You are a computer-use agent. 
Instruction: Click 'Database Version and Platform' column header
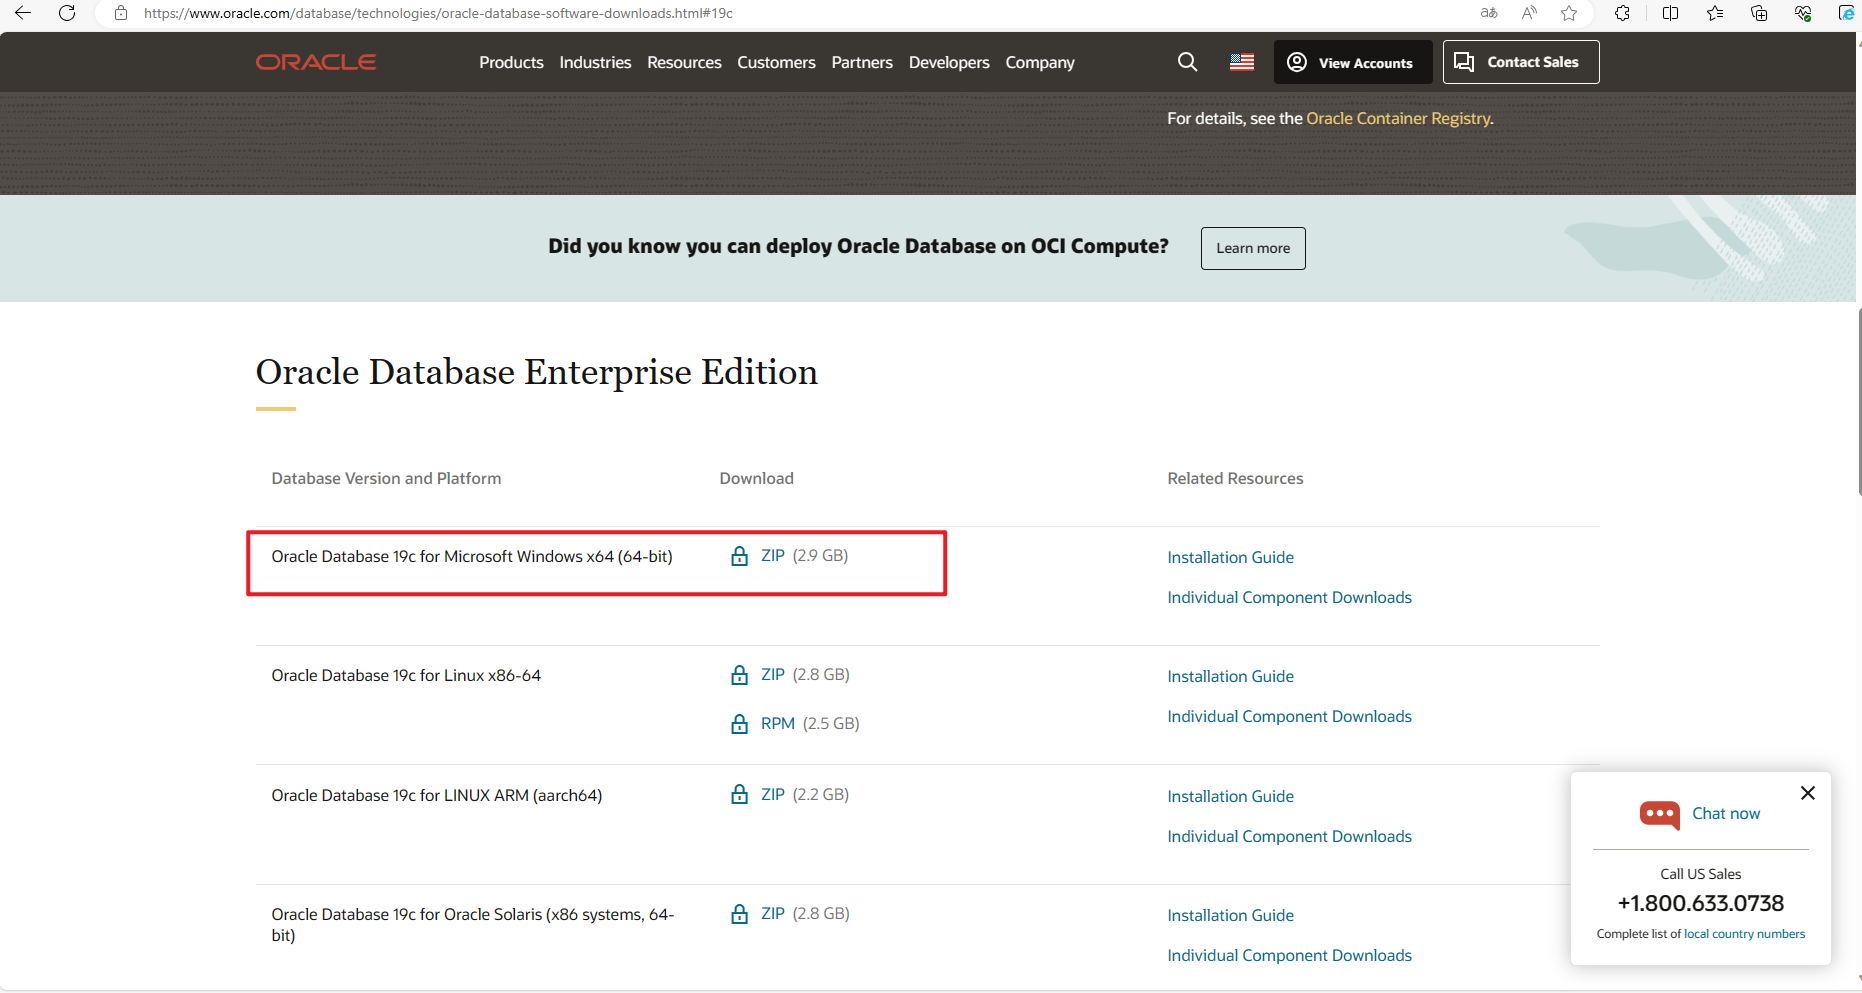[x=386, y=479]
